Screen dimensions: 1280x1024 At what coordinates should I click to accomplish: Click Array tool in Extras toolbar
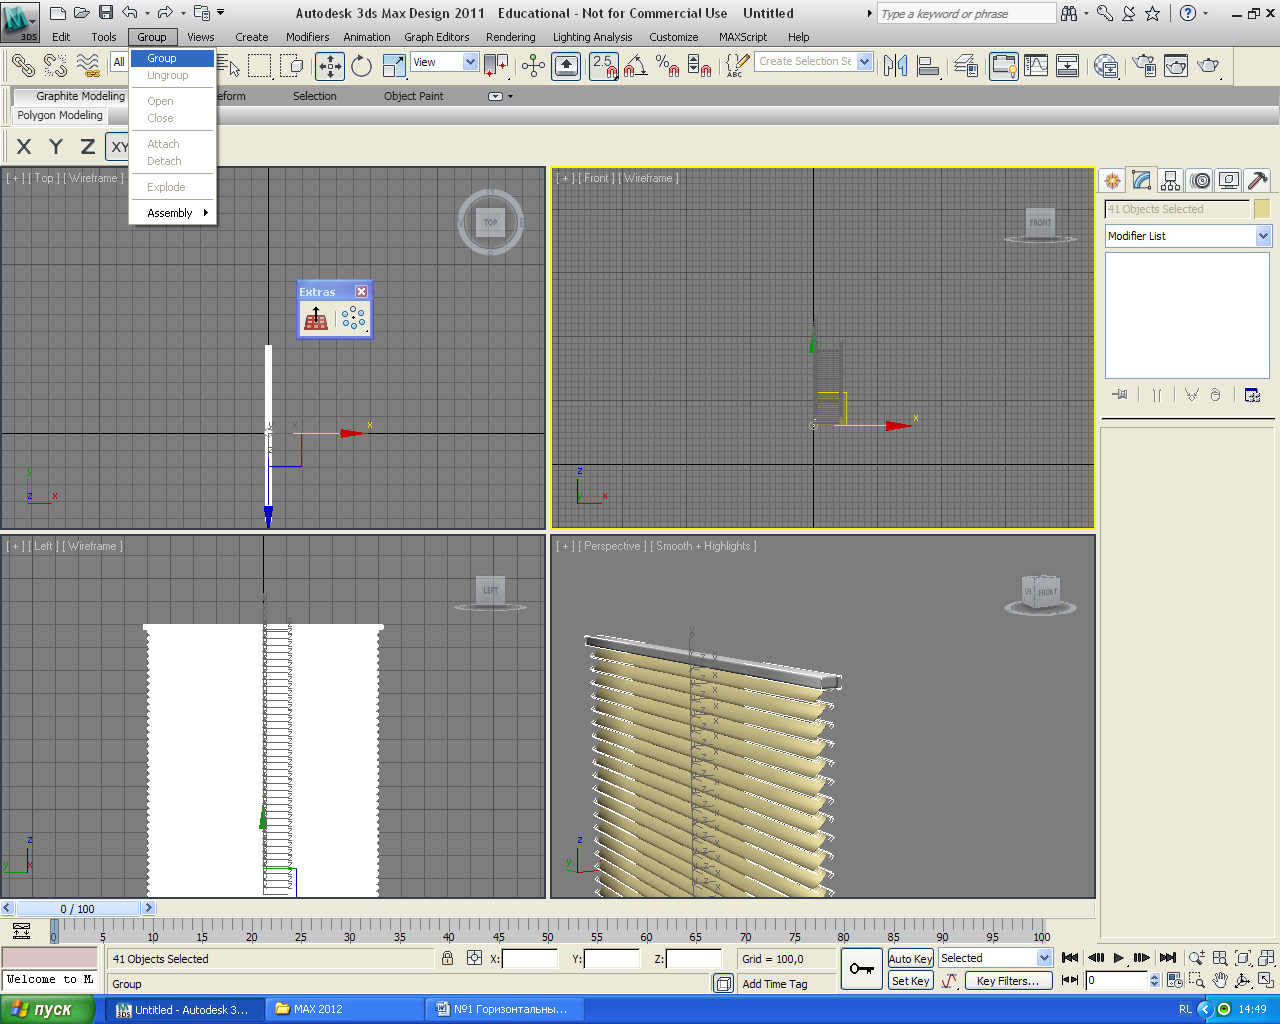[353, 319]
